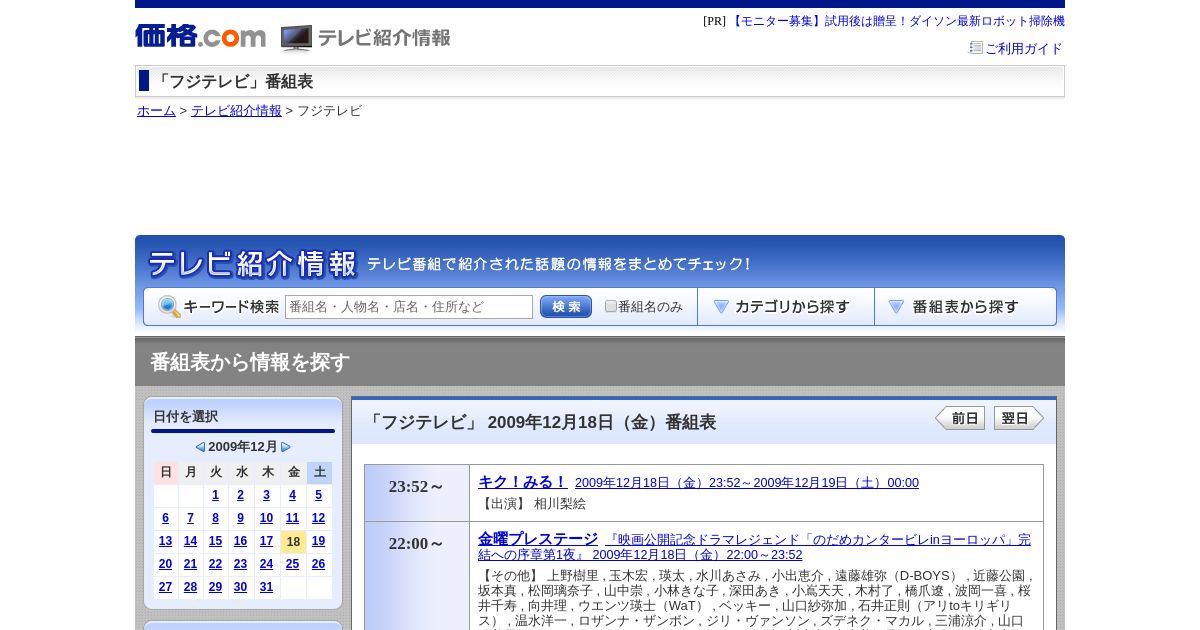
Task: Select December 11 in calendar
Action: (292, 518)
